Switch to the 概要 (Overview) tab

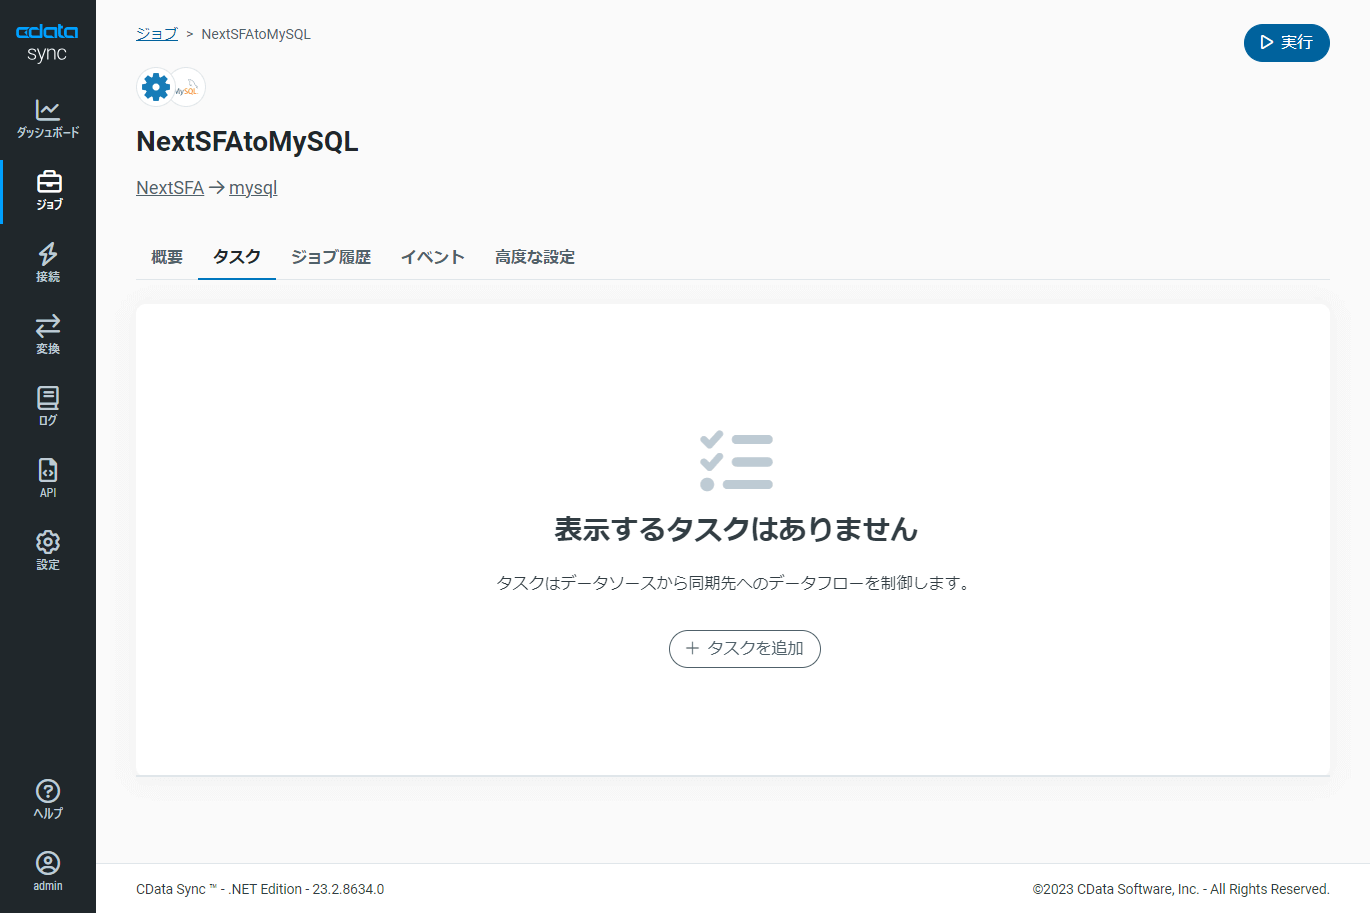[167, 257]
